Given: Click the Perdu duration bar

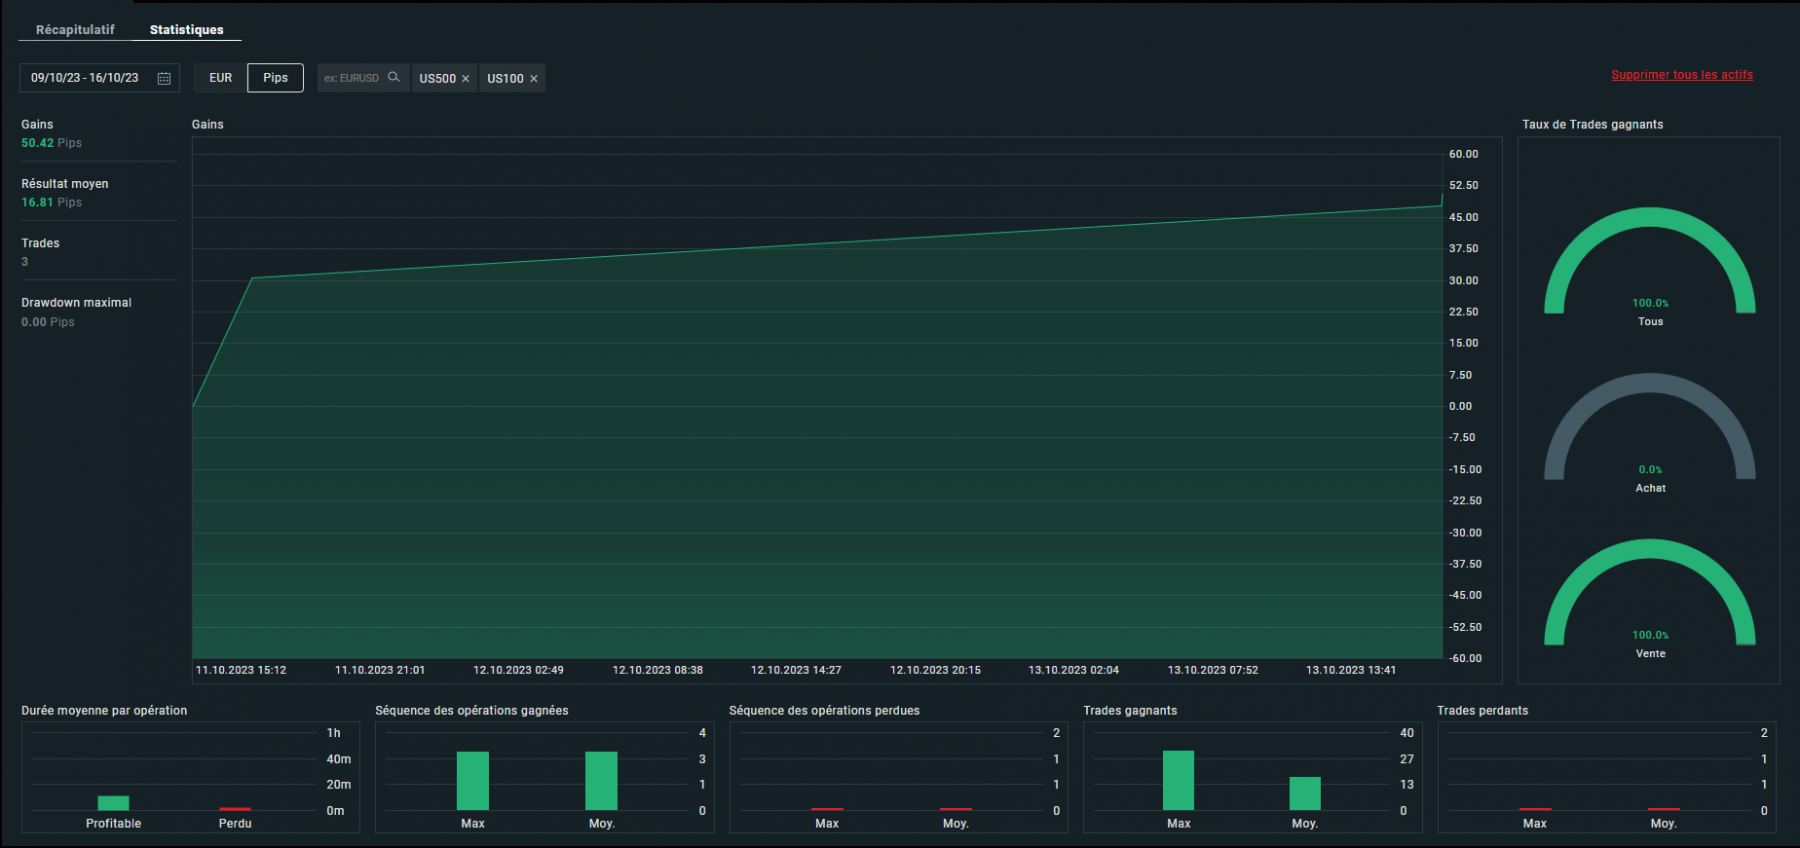Looking at the screenshot, I should click(235, 808).
